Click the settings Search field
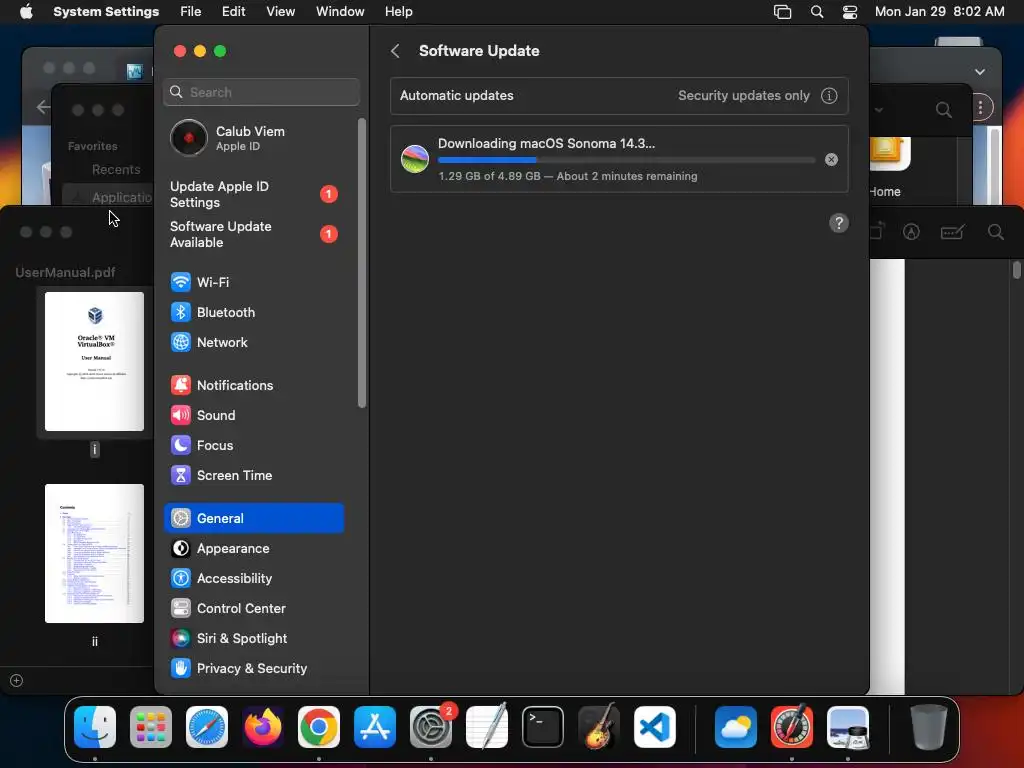1024x768 pixels. point(261,92)
